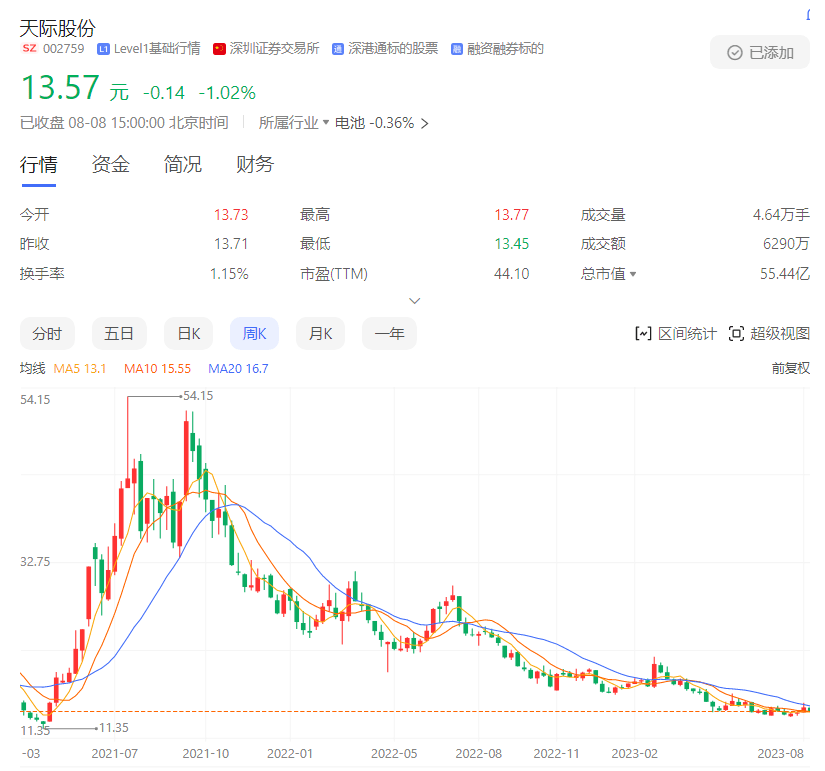This screenshot has height=771, width=825.
Task: Click the Shenzhen Stock Exchange flag icon
Action: tap(219, 49)
